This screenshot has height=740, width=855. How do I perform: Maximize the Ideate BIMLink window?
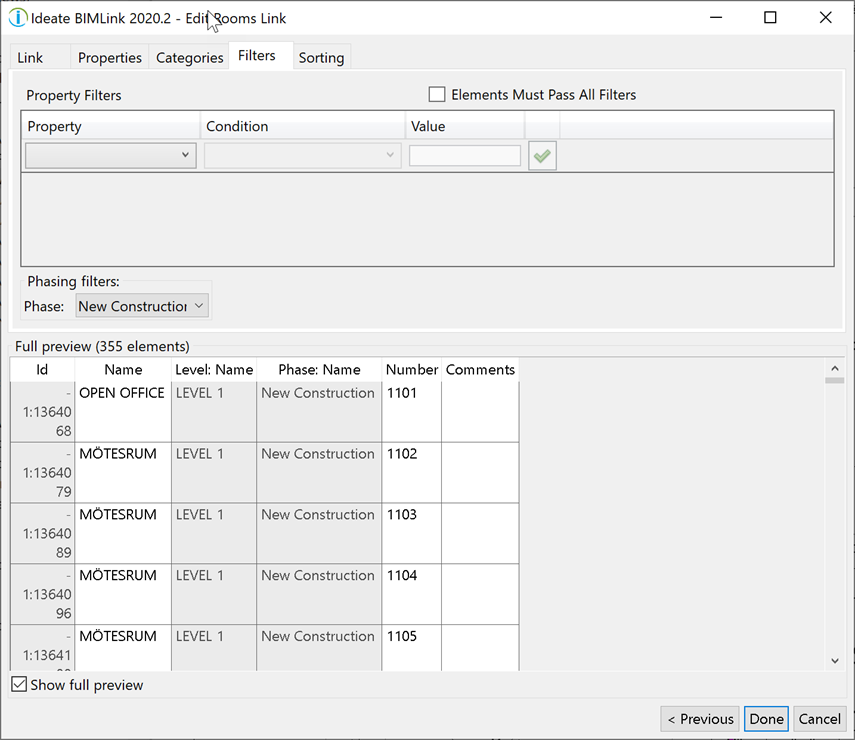770,17
